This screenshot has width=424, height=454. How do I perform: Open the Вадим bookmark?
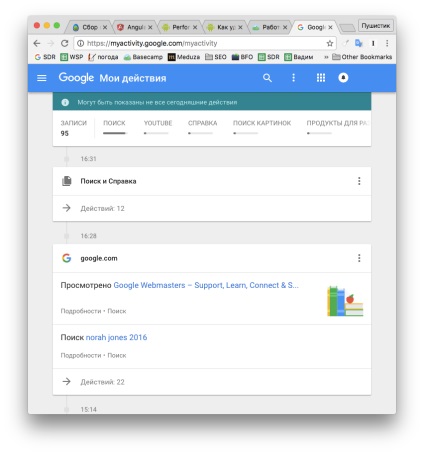coord(299,57)
